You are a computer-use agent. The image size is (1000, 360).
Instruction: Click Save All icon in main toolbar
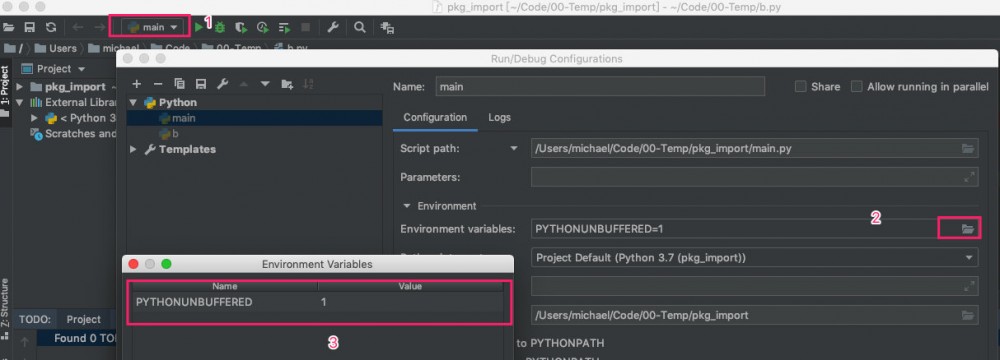29,27
